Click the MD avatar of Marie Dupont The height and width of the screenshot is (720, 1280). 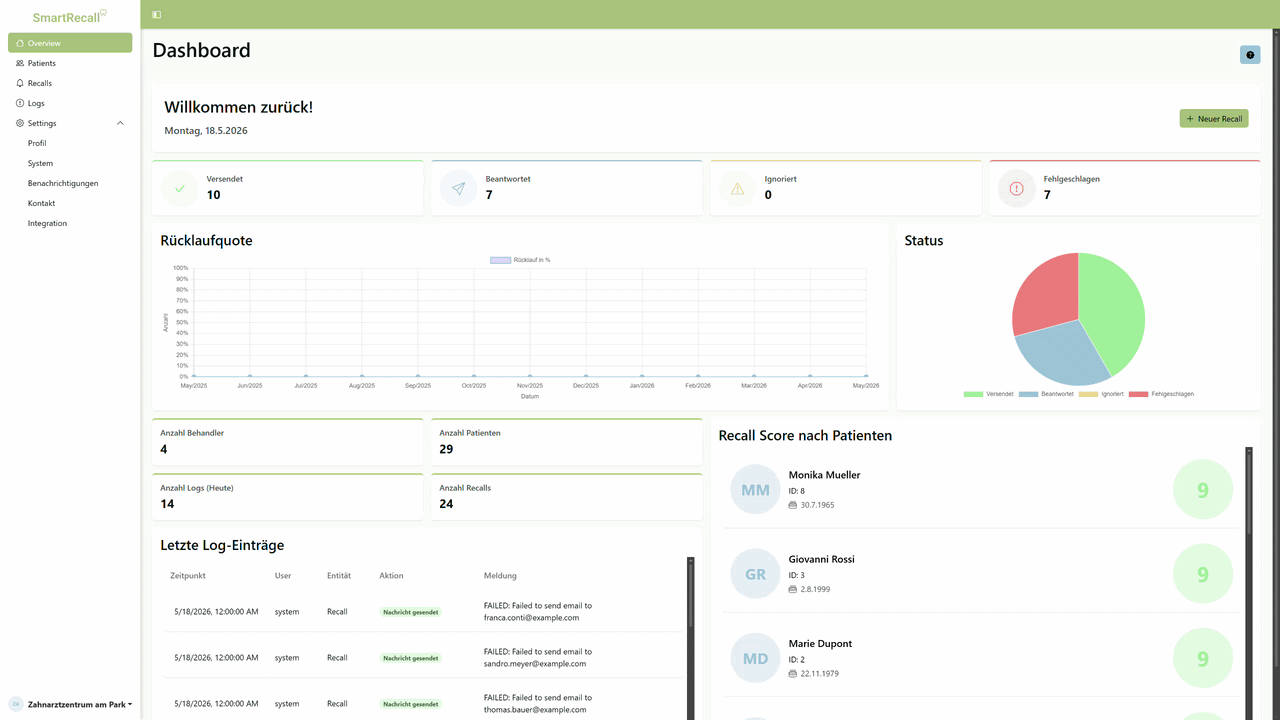pyautogui.click(x=755, y=658)
